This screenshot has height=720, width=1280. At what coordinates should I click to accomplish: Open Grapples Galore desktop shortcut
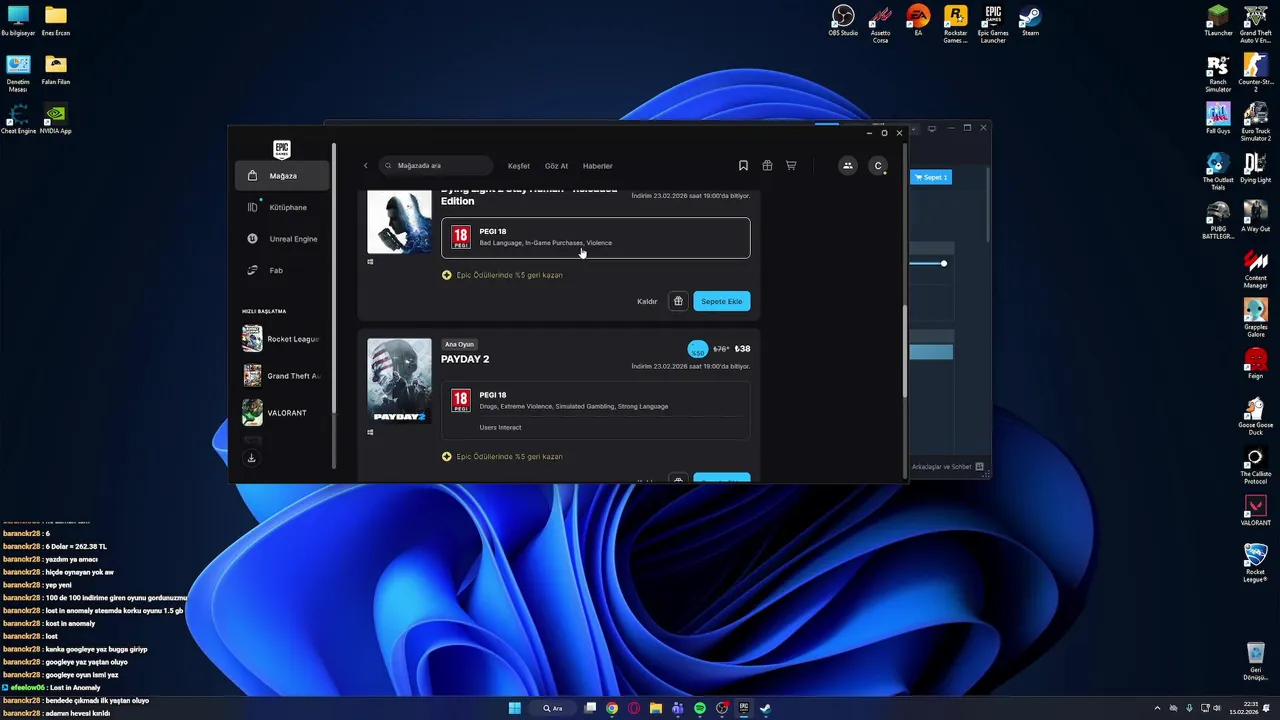pyautogui.click(x=1256, y=318)
